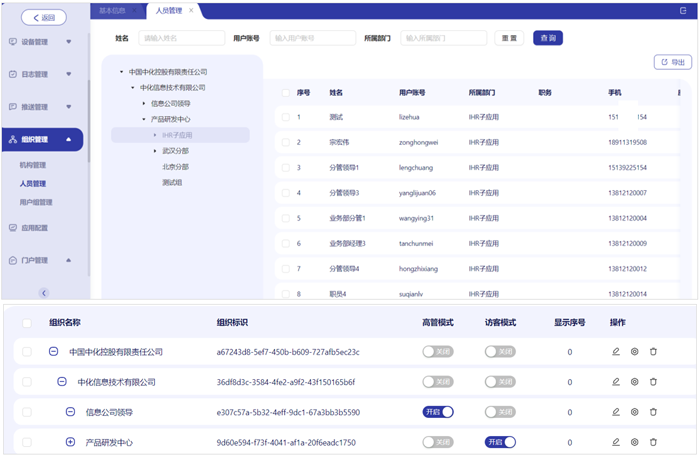Disable 访客模式 toggle for 产品研发中心
This screenshot has width=700, height=457.
pos(500,442)
